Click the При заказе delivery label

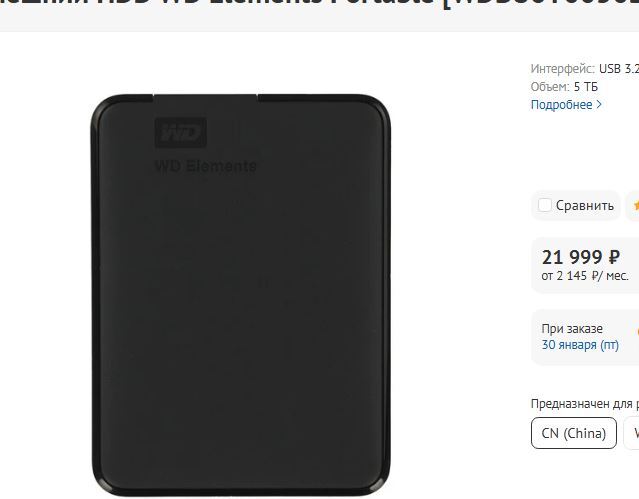pyautogui.click(x=572, y=329)
